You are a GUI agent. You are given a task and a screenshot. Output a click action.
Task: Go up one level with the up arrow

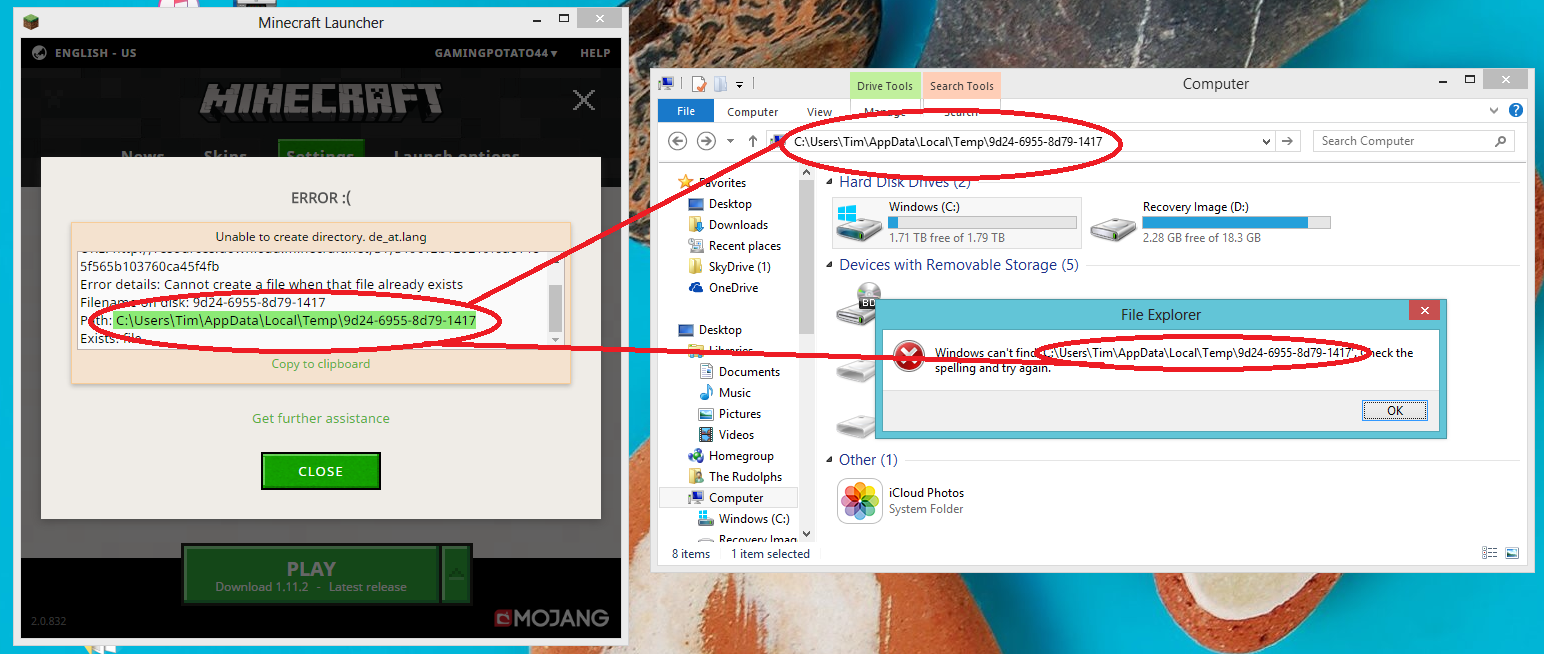tap(753, 141)
